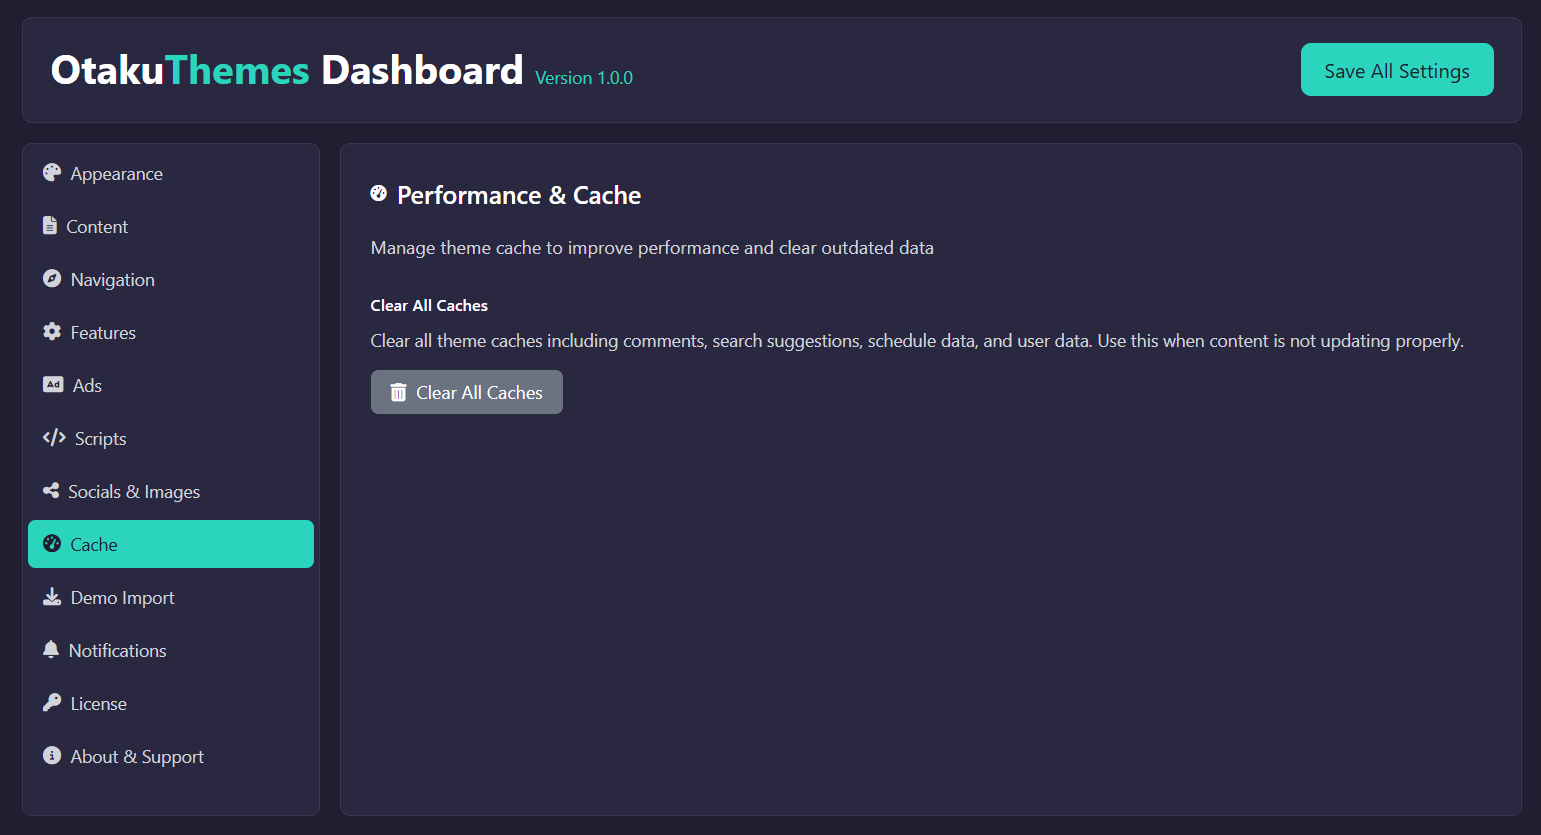Select the Navigation compass icon
Viewport: 1541px width, 835px height.
tap(51, 278)
